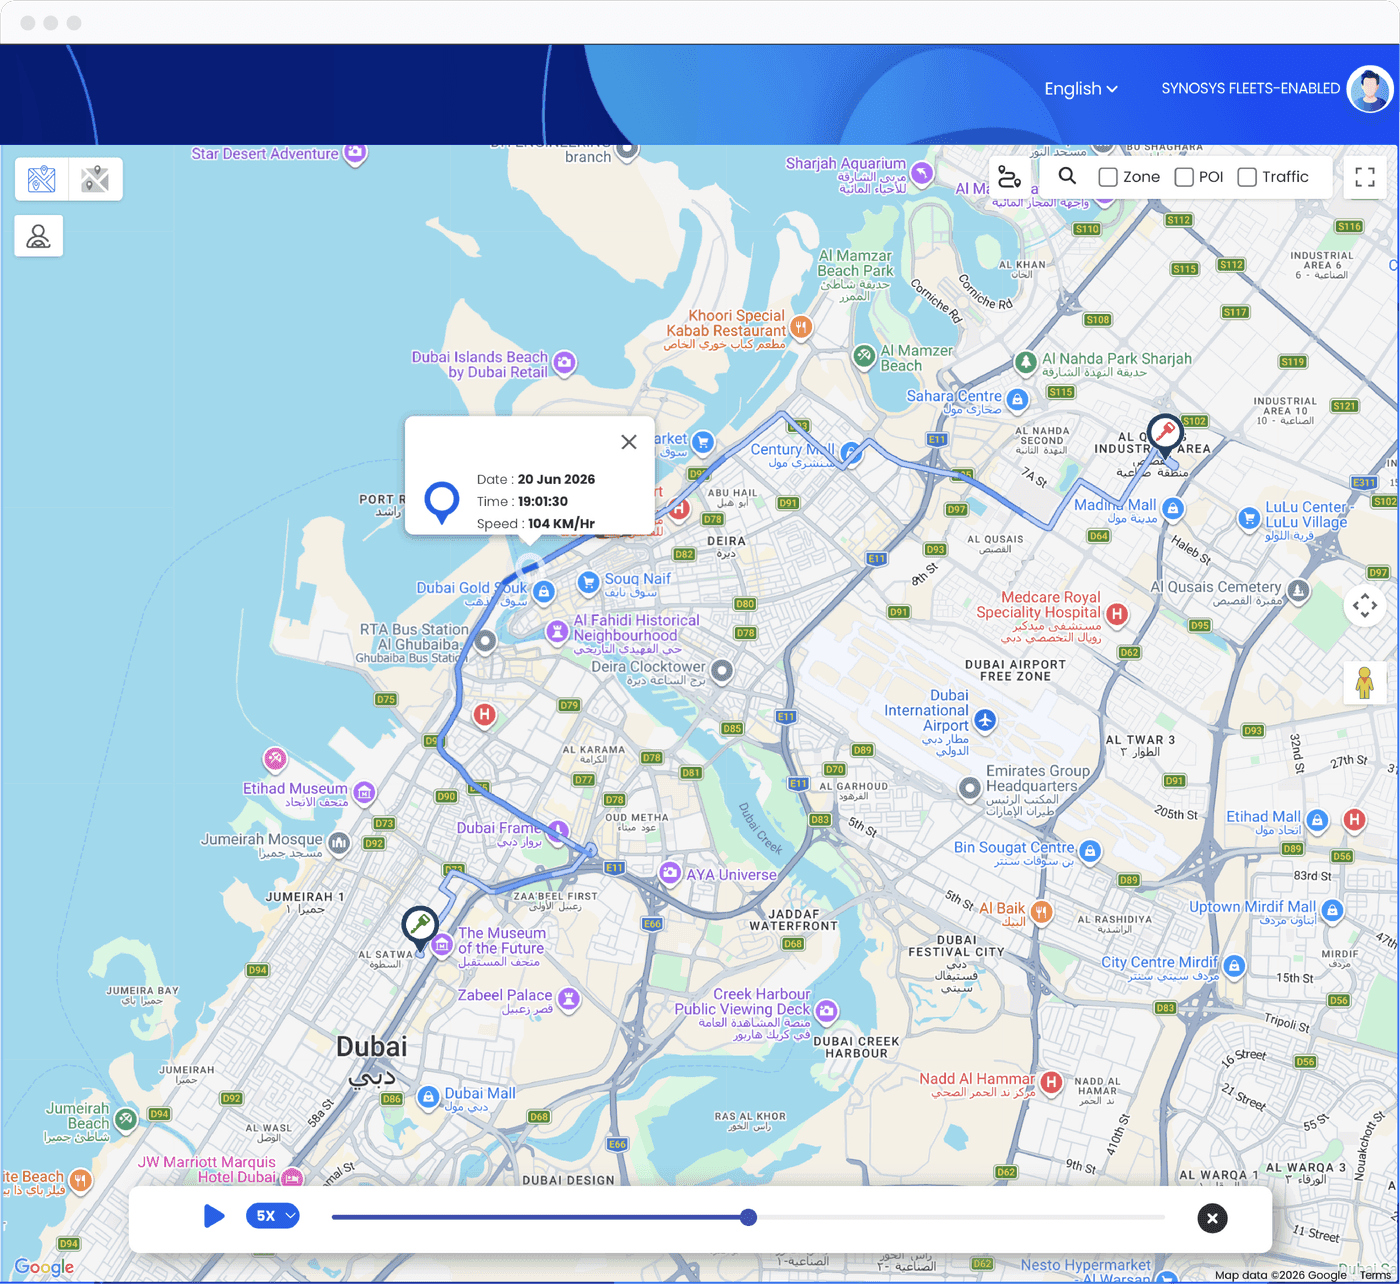This screenshot has width=1400, height=1284.
Task: Click the Creek Harbour Viewing Deck pin
Action: pos(826,1011)
